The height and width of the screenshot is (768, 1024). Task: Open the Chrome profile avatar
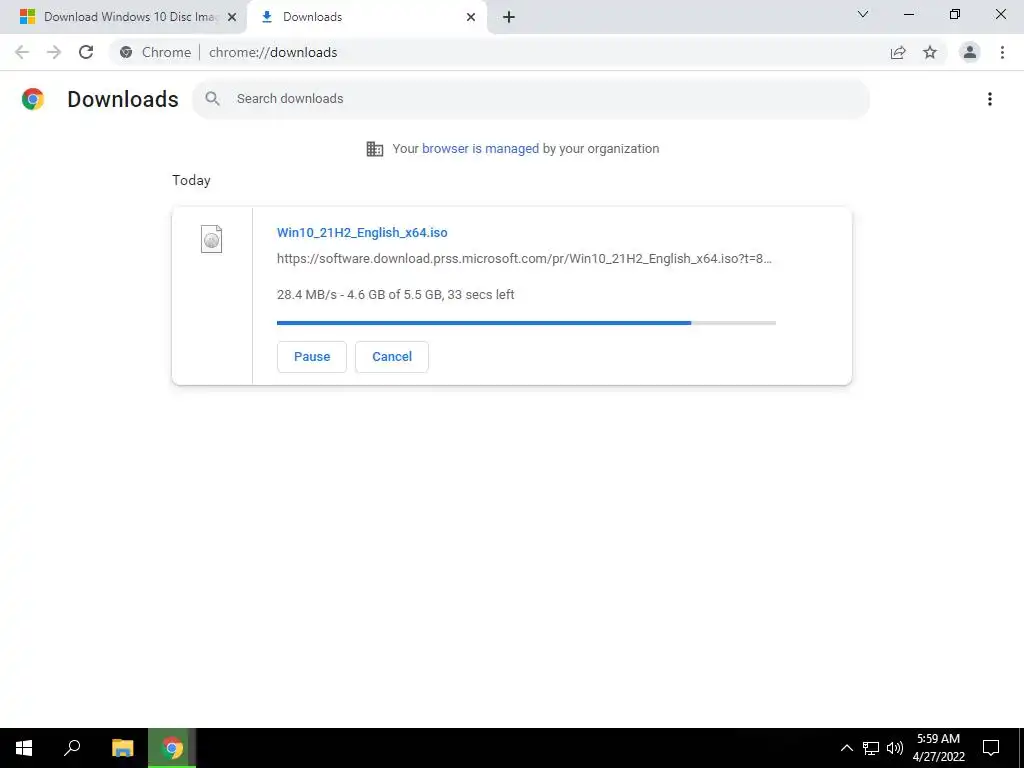click(970, 52)
